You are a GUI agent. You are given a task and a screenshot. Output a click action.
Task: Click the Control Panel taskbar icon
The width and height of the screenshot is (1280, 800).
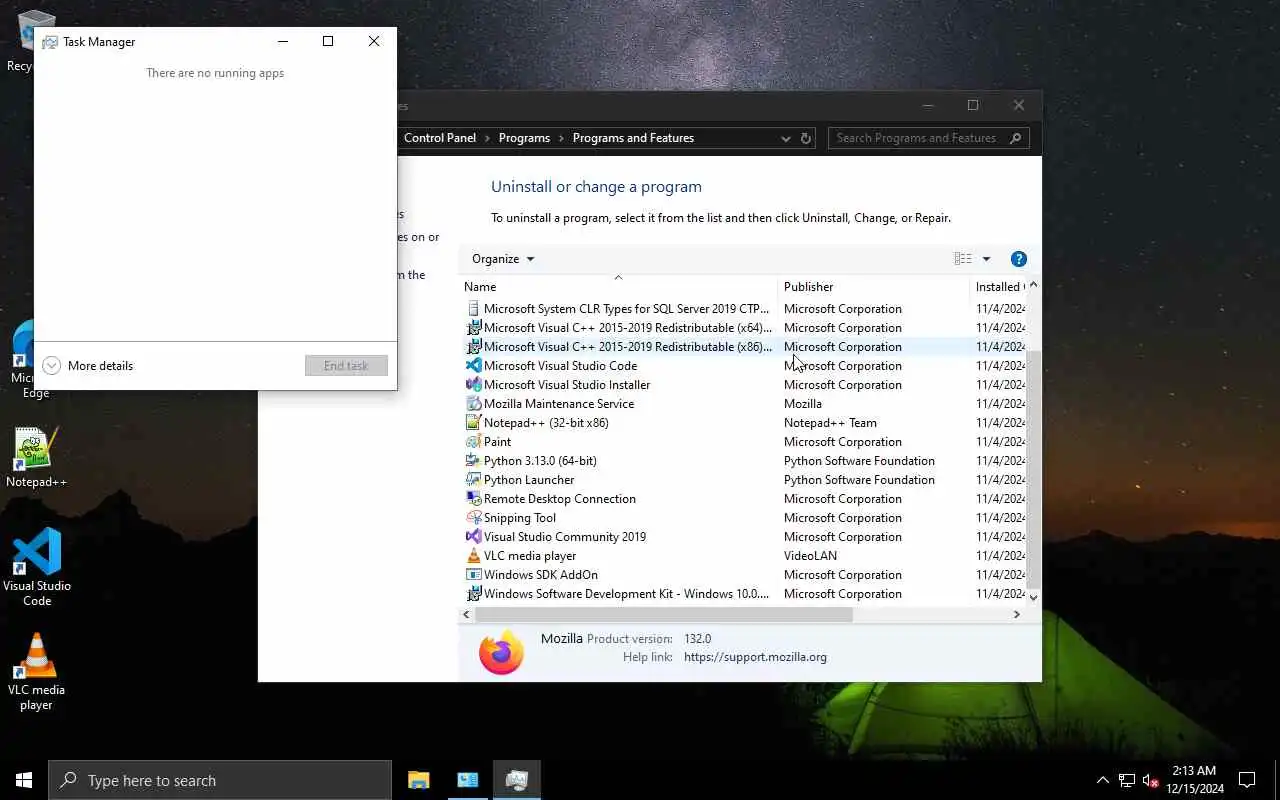468,780
